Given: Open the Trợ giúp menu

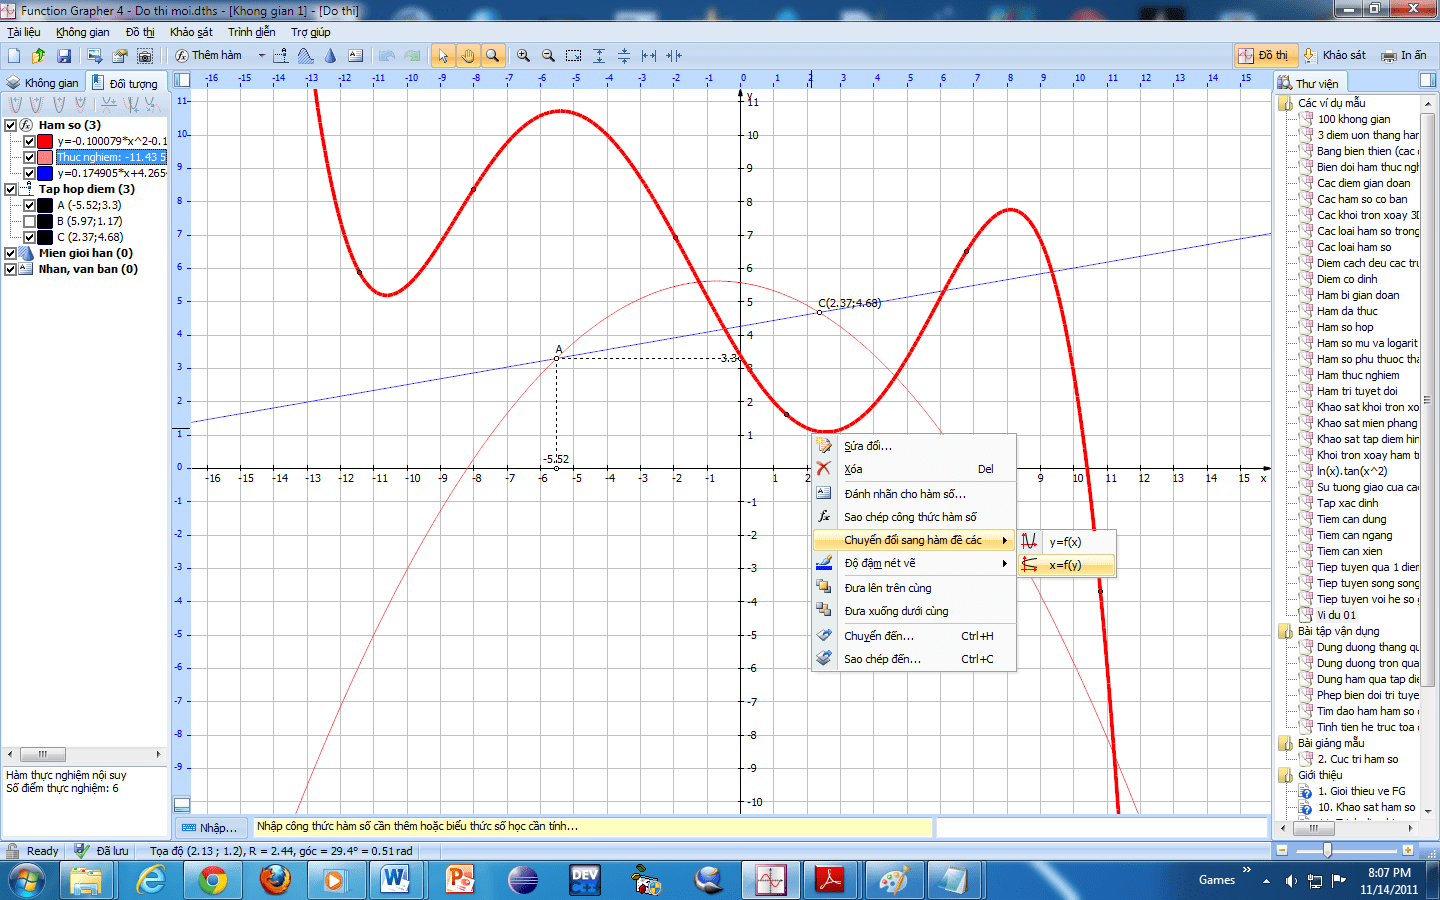Looking at the screenshot, I should click(310, 32).
